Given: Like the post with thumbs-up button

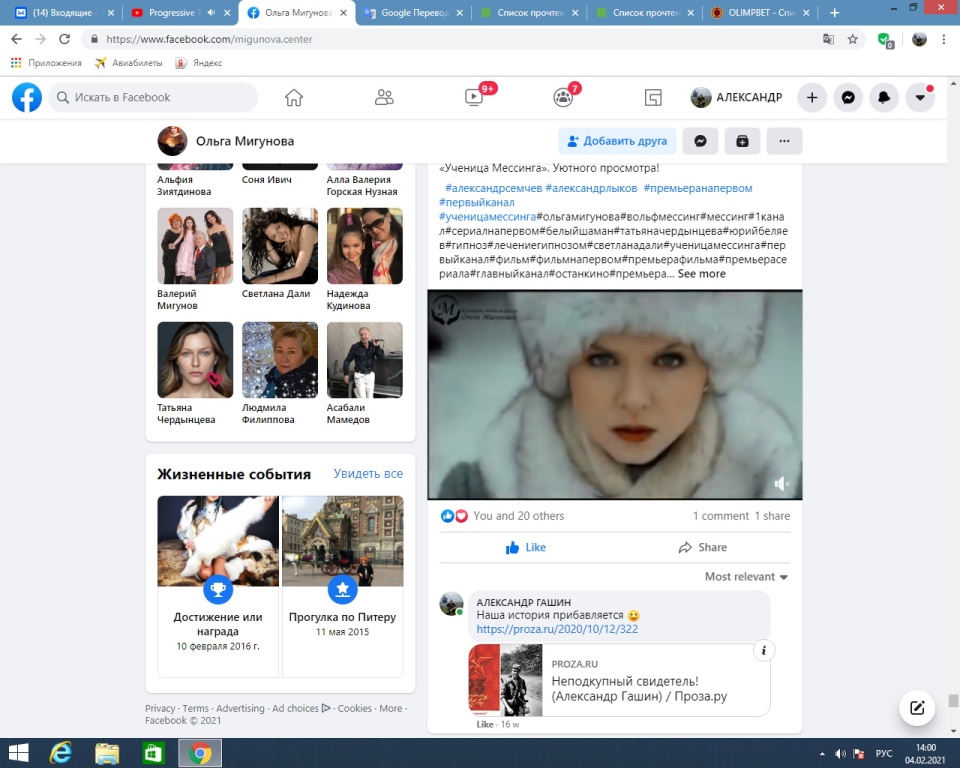Looking at the screenshot, I should tap(526, 548).
